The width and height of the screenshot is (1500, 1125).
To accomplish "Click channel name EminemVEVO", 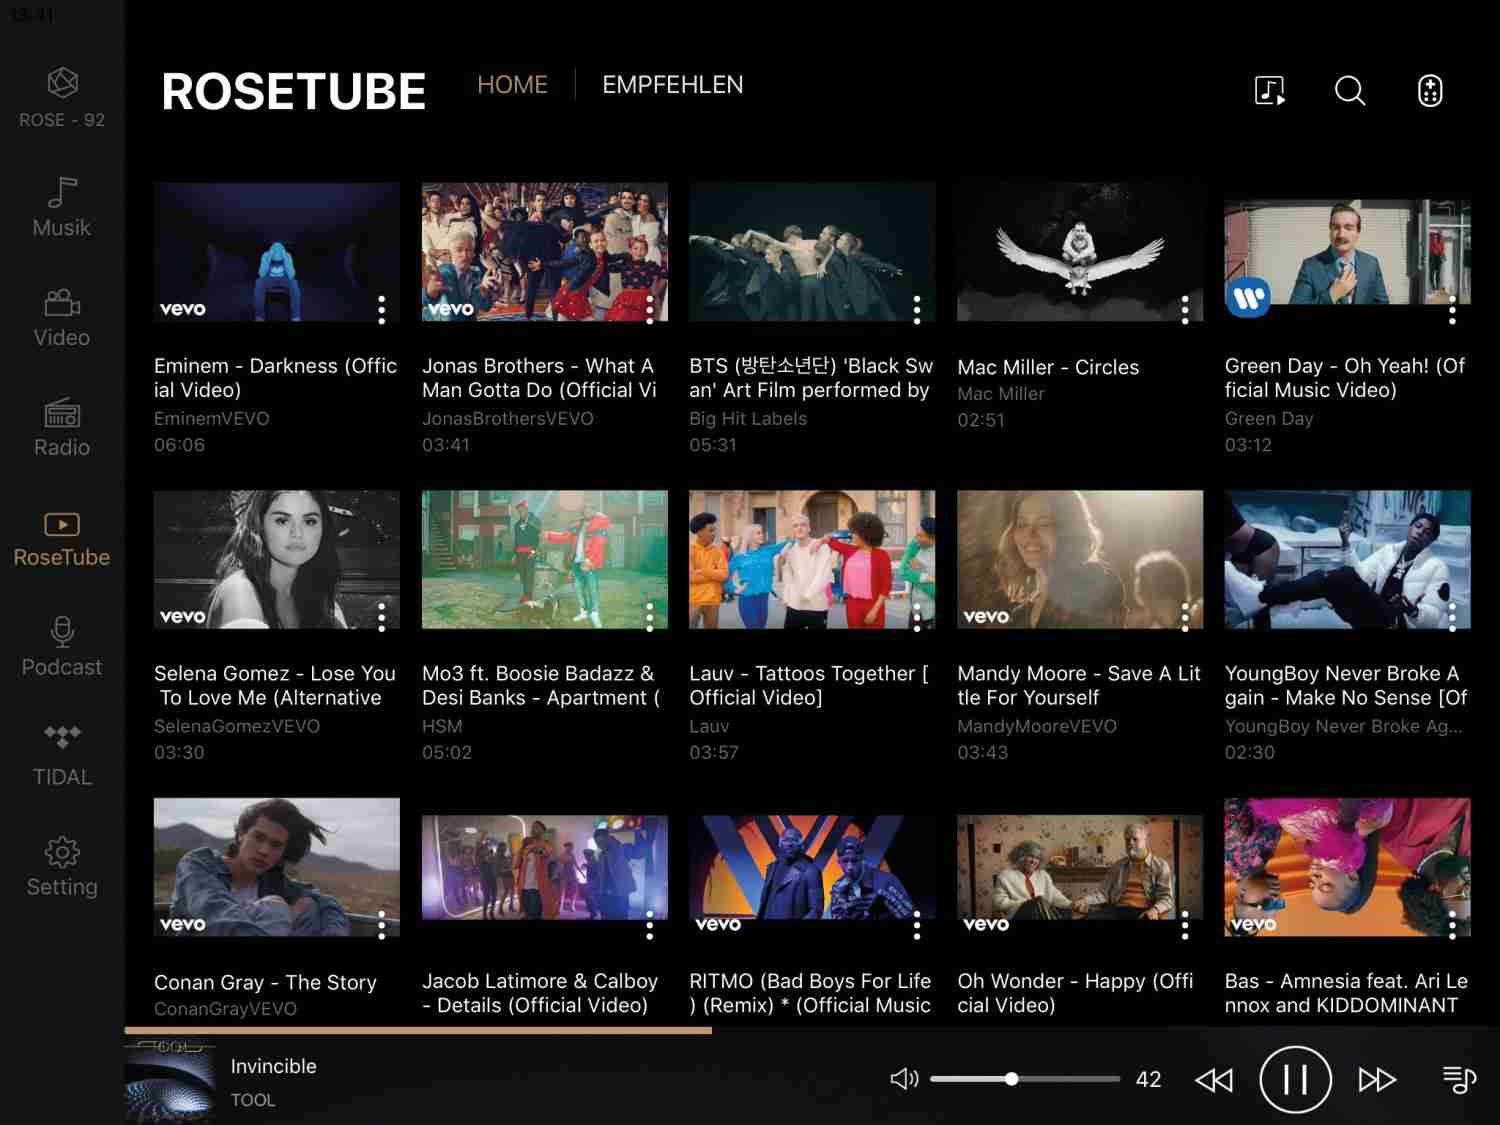I will 212,418.
